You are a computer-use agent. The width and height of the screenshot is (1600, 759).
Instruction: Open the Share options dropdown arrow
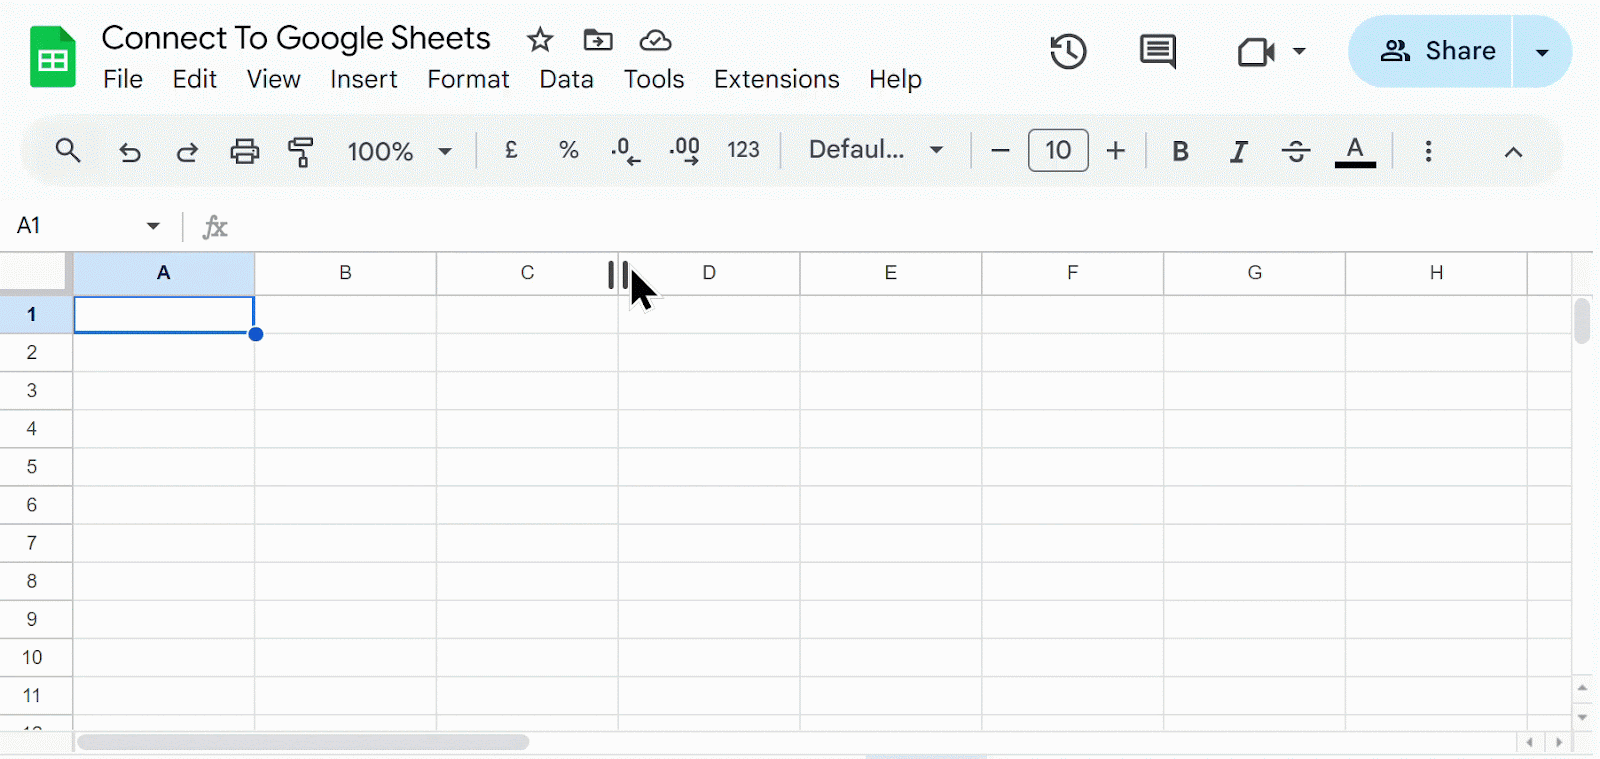point(1542,52)
